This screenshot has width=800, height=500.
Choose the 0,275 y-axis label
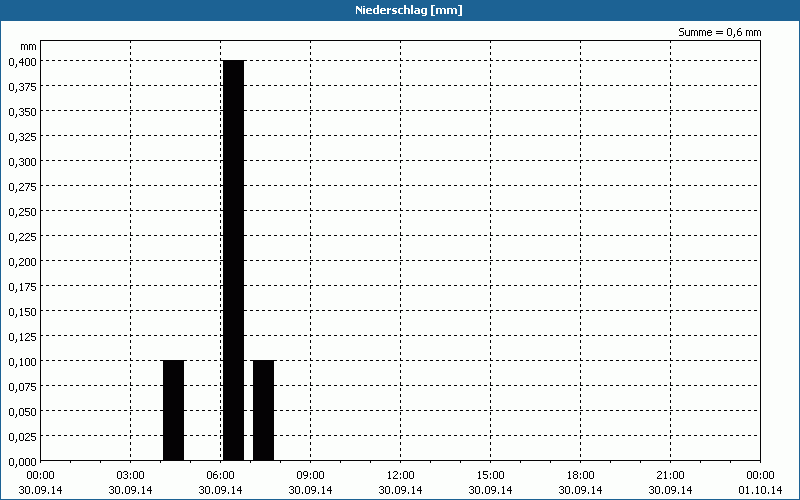(x=23, y=186)
